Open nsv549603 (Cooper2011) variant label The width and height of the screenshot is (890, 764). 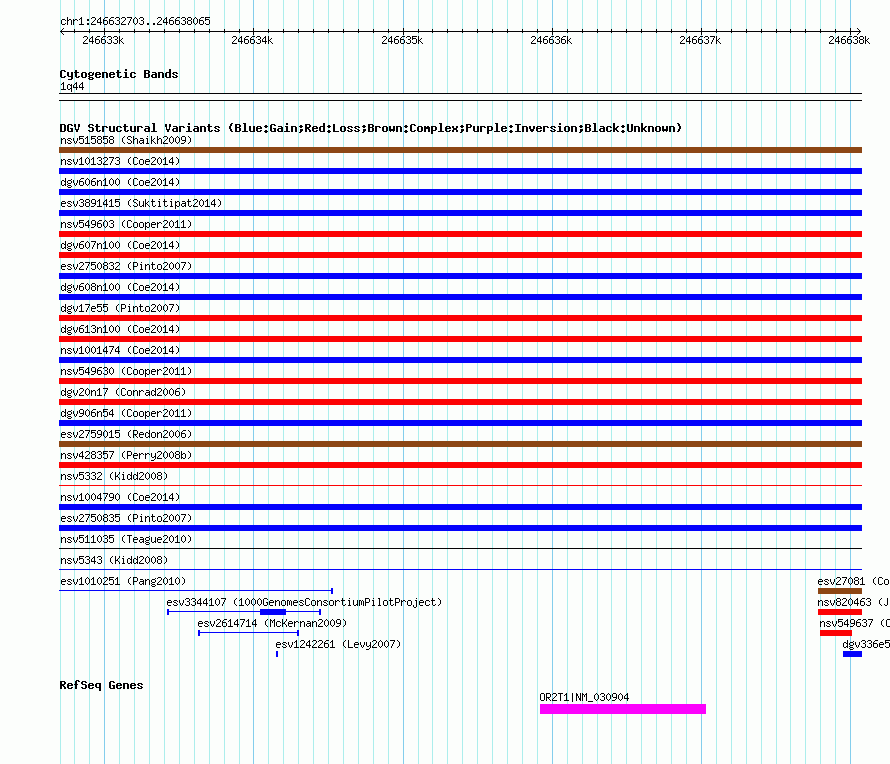[126, 224]
